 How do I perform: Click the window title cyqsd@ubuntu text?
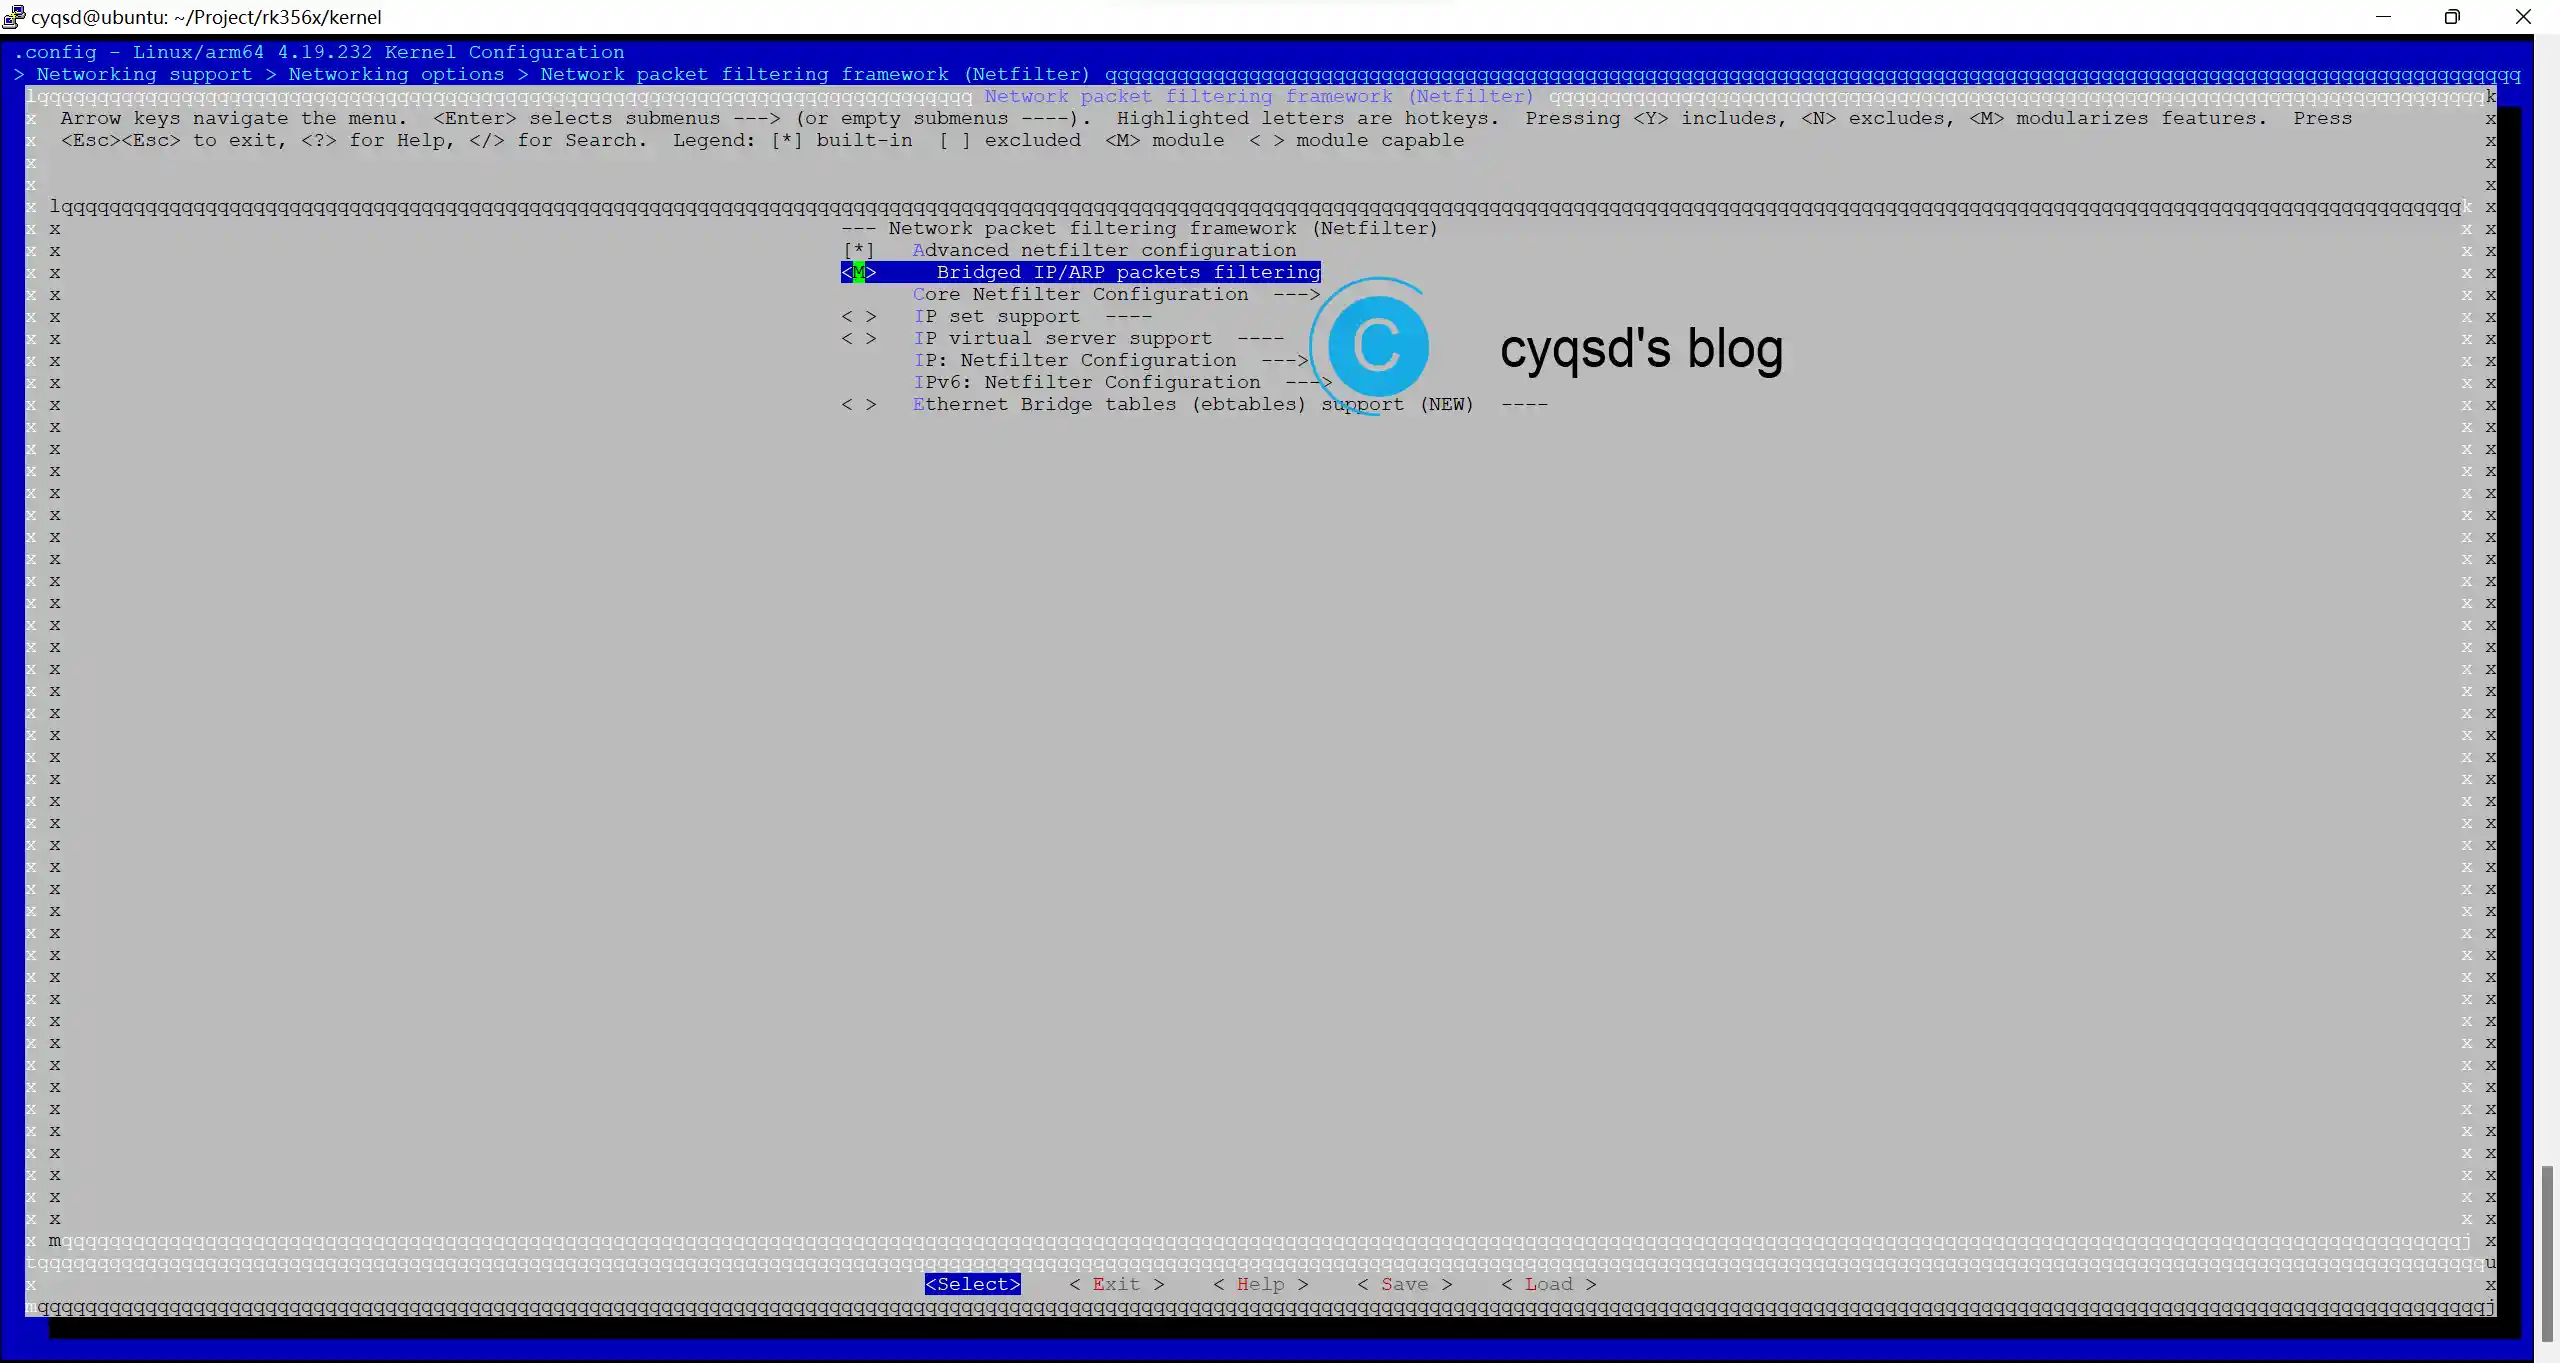(x=206, y=17)
